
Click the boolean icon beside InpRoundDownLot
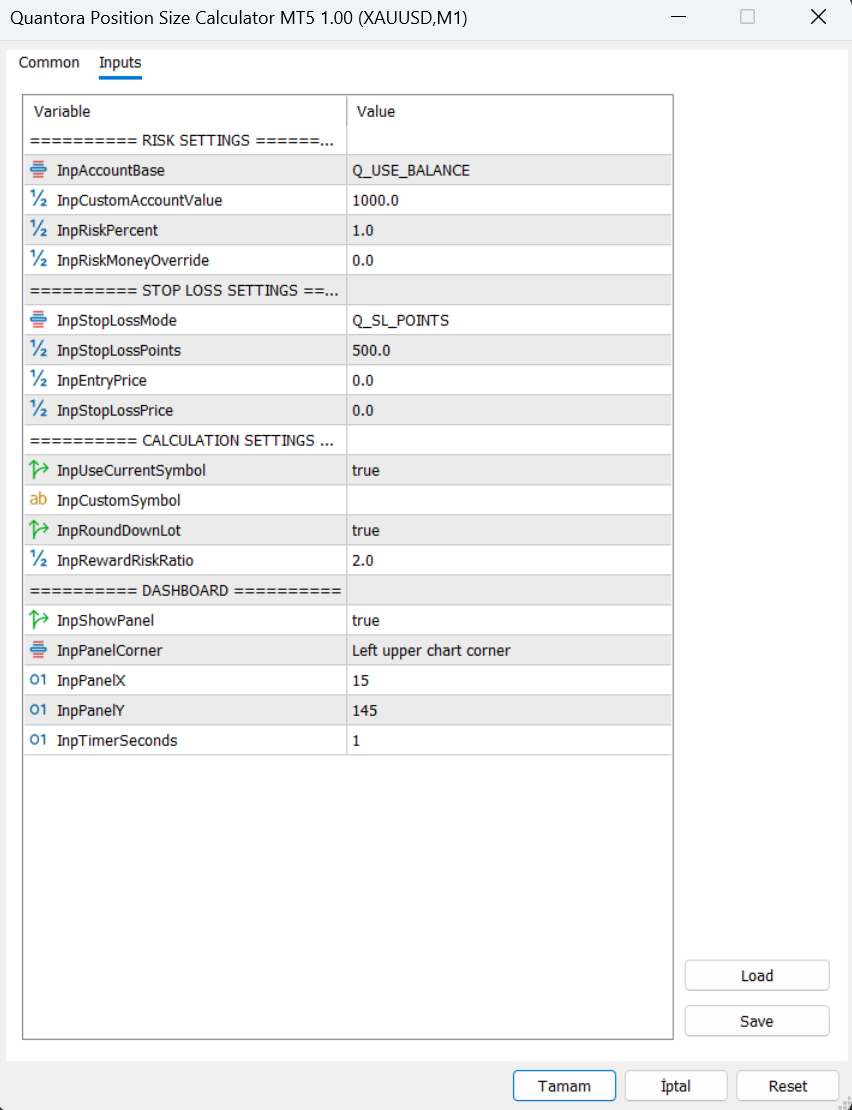coord(38,530)
